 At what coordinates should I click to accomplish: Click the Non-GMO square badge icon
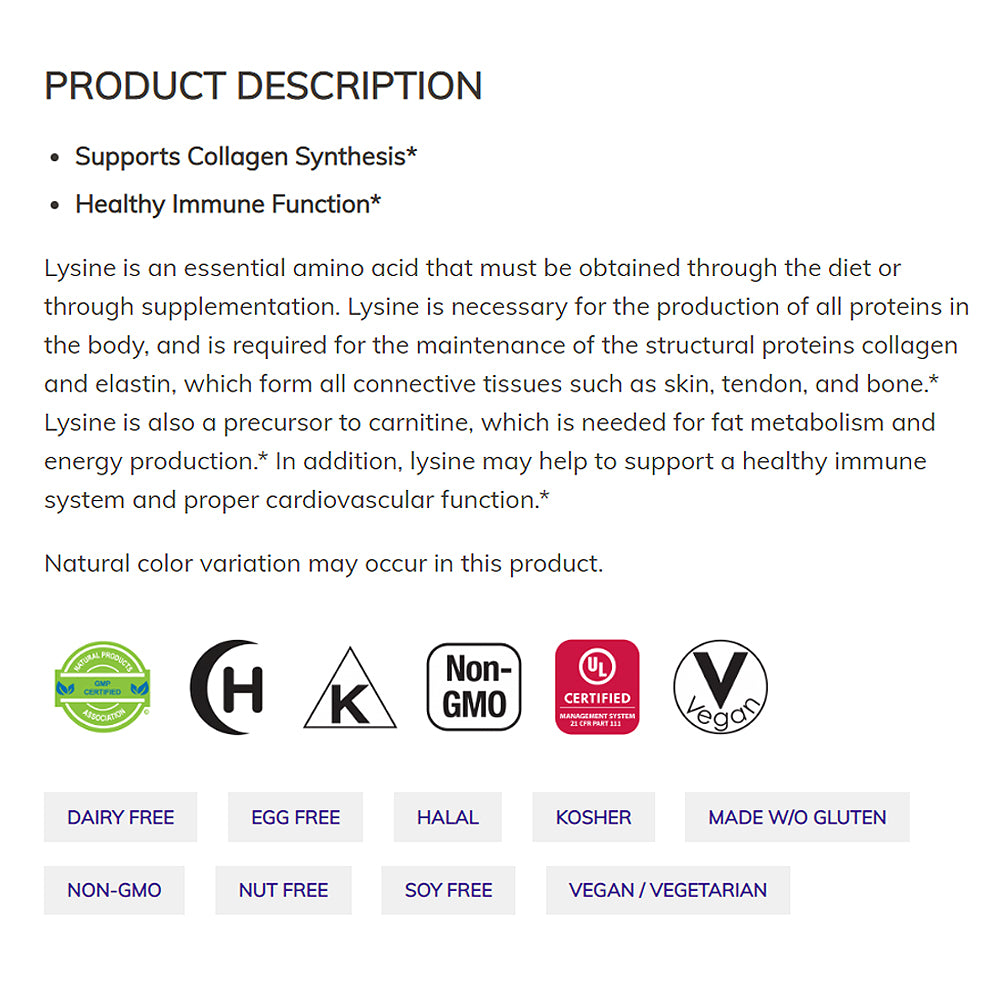coord(474,687)
